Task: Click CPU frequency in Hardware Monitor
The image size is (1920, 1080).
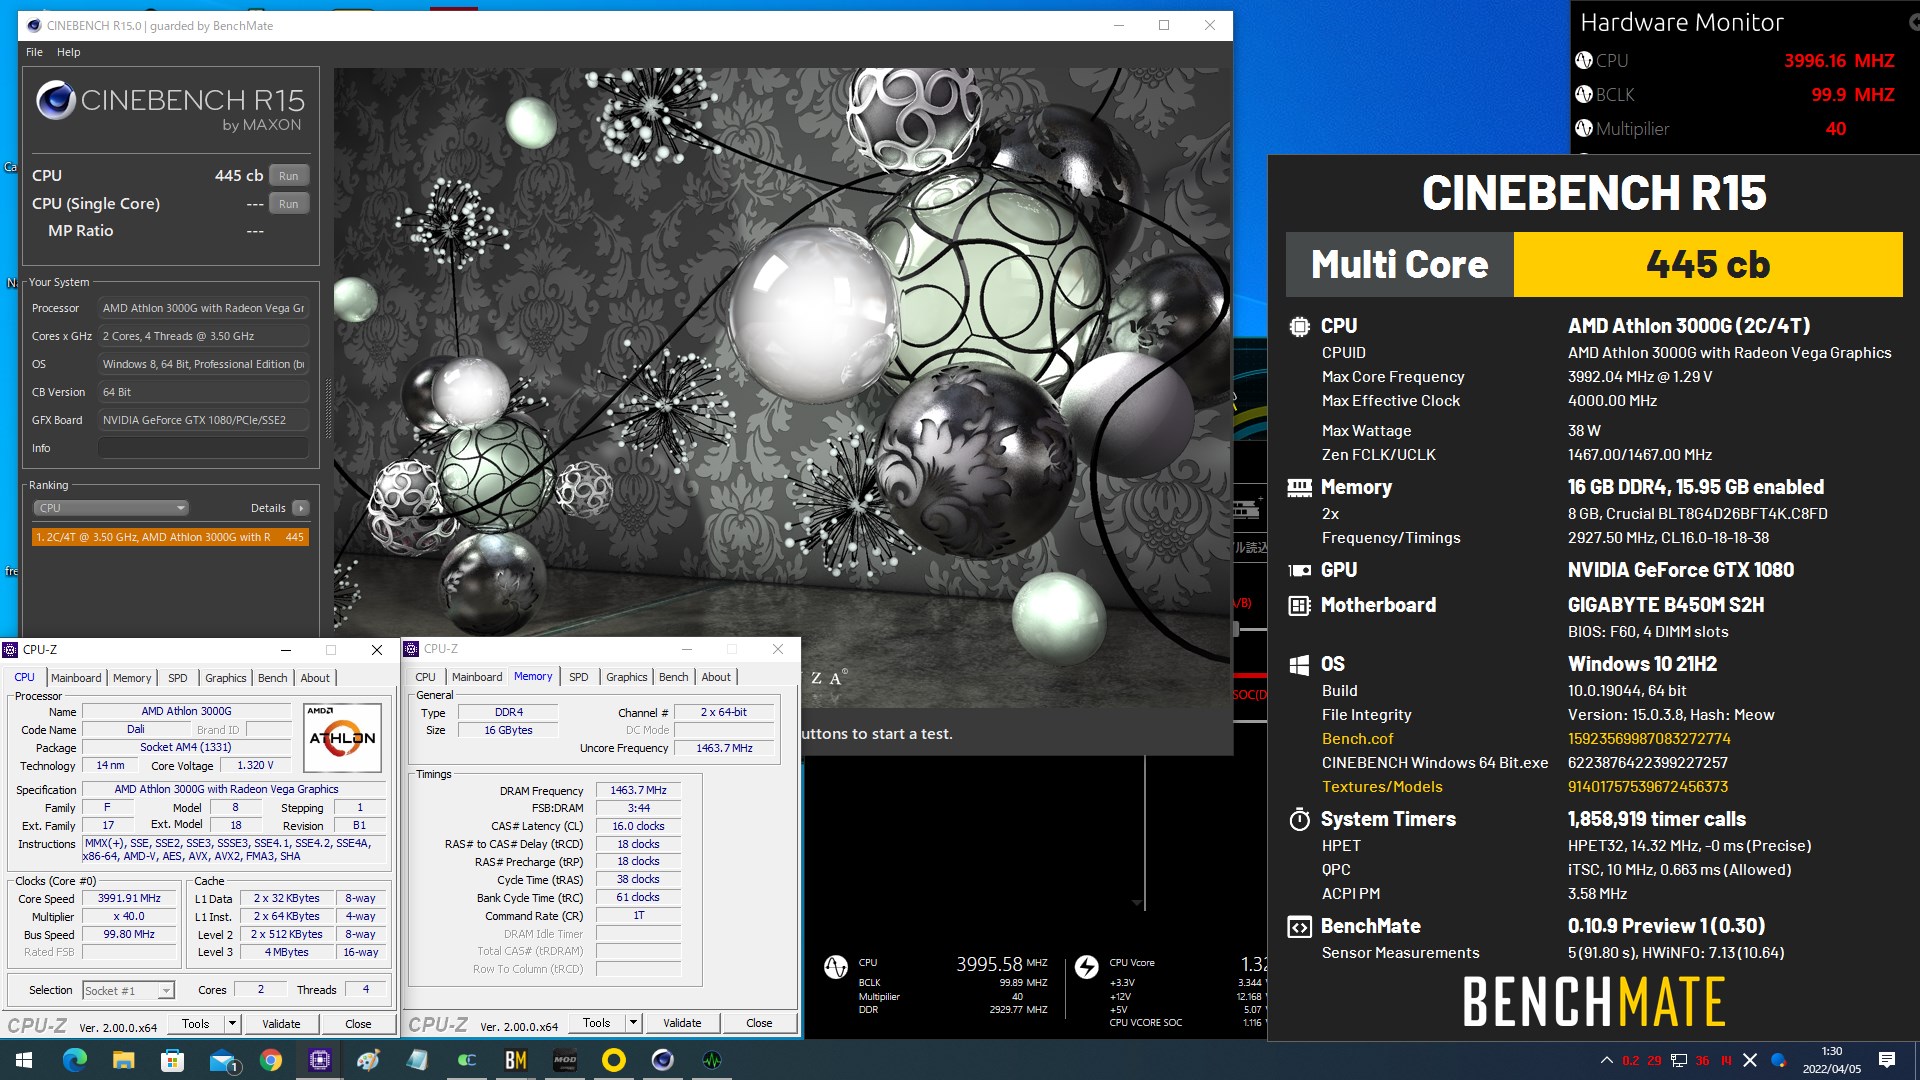Action: 1839,60
